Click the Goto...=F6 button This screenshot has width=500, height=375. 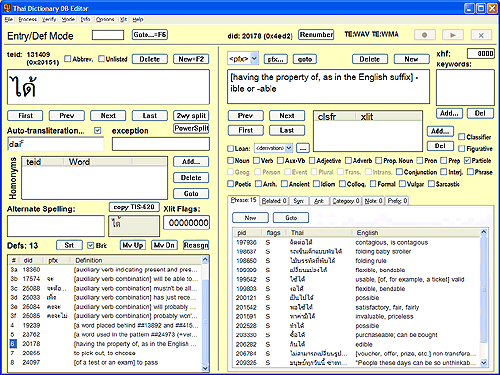tap(150, 35)
